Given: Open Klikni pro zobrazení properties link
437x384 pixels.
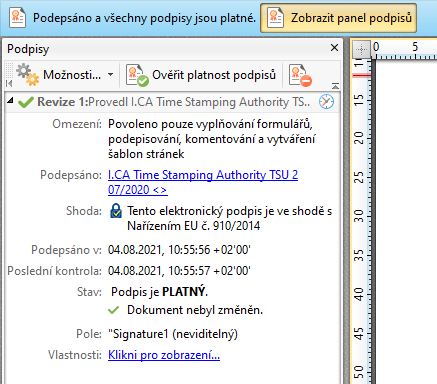Looking at the screenshot, I should coord(164,355).
